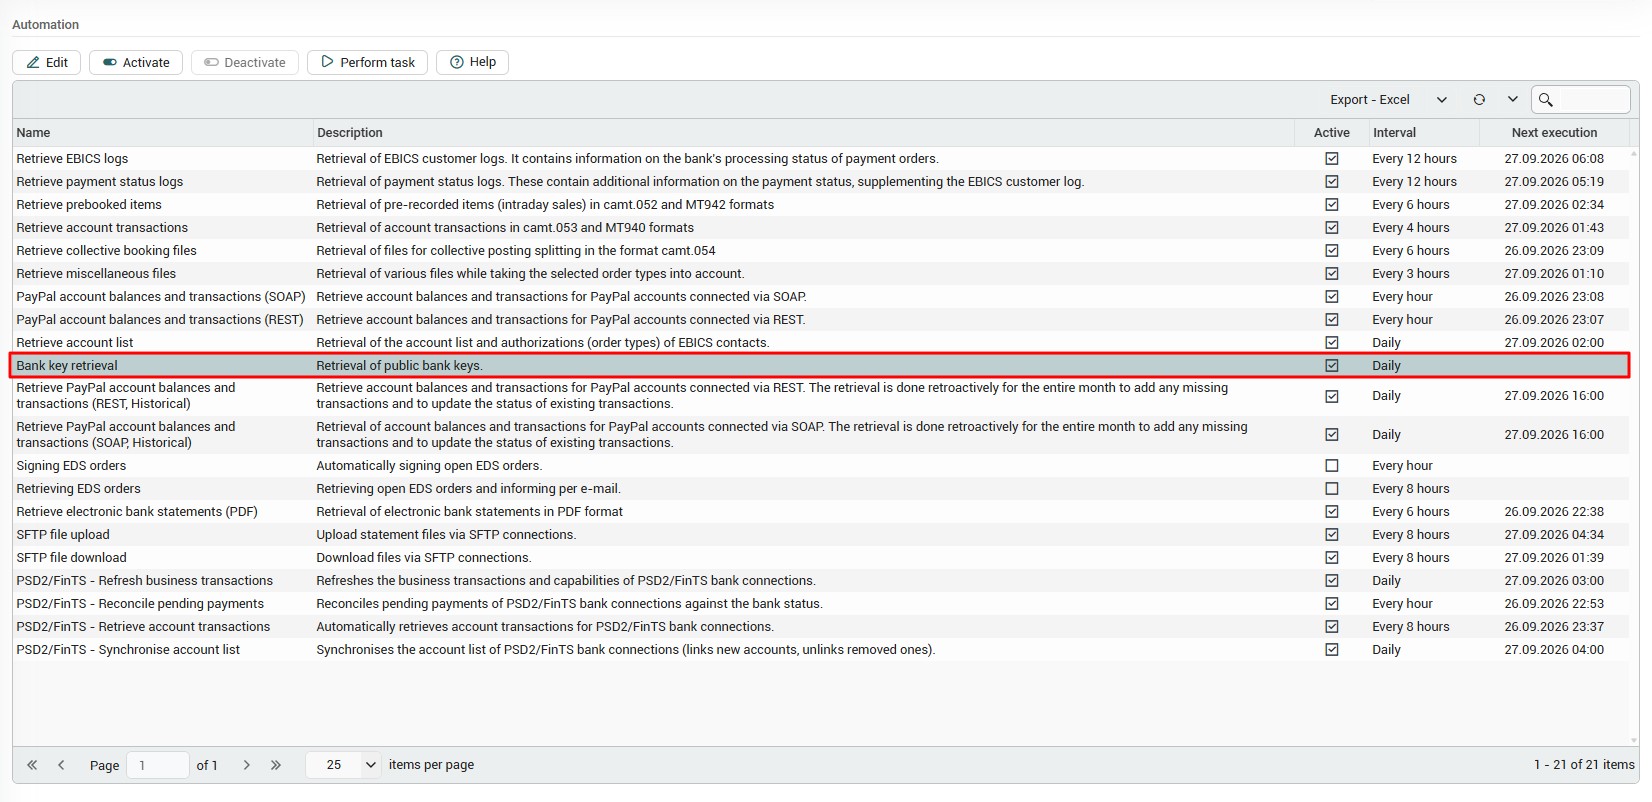Jump to the last page arrow
Viewport: 1652px width, 802px height.
point(276,765)
